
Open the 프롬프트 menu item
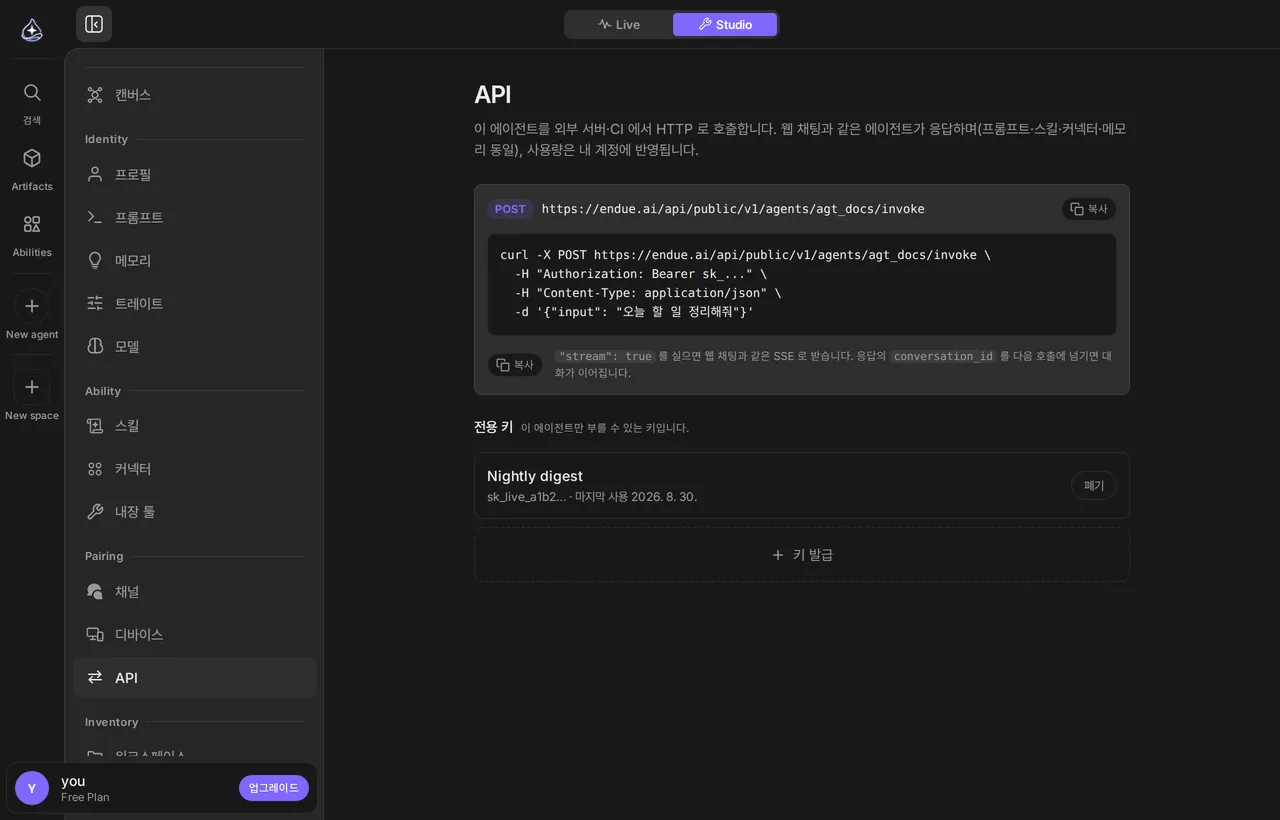point(195,217)
